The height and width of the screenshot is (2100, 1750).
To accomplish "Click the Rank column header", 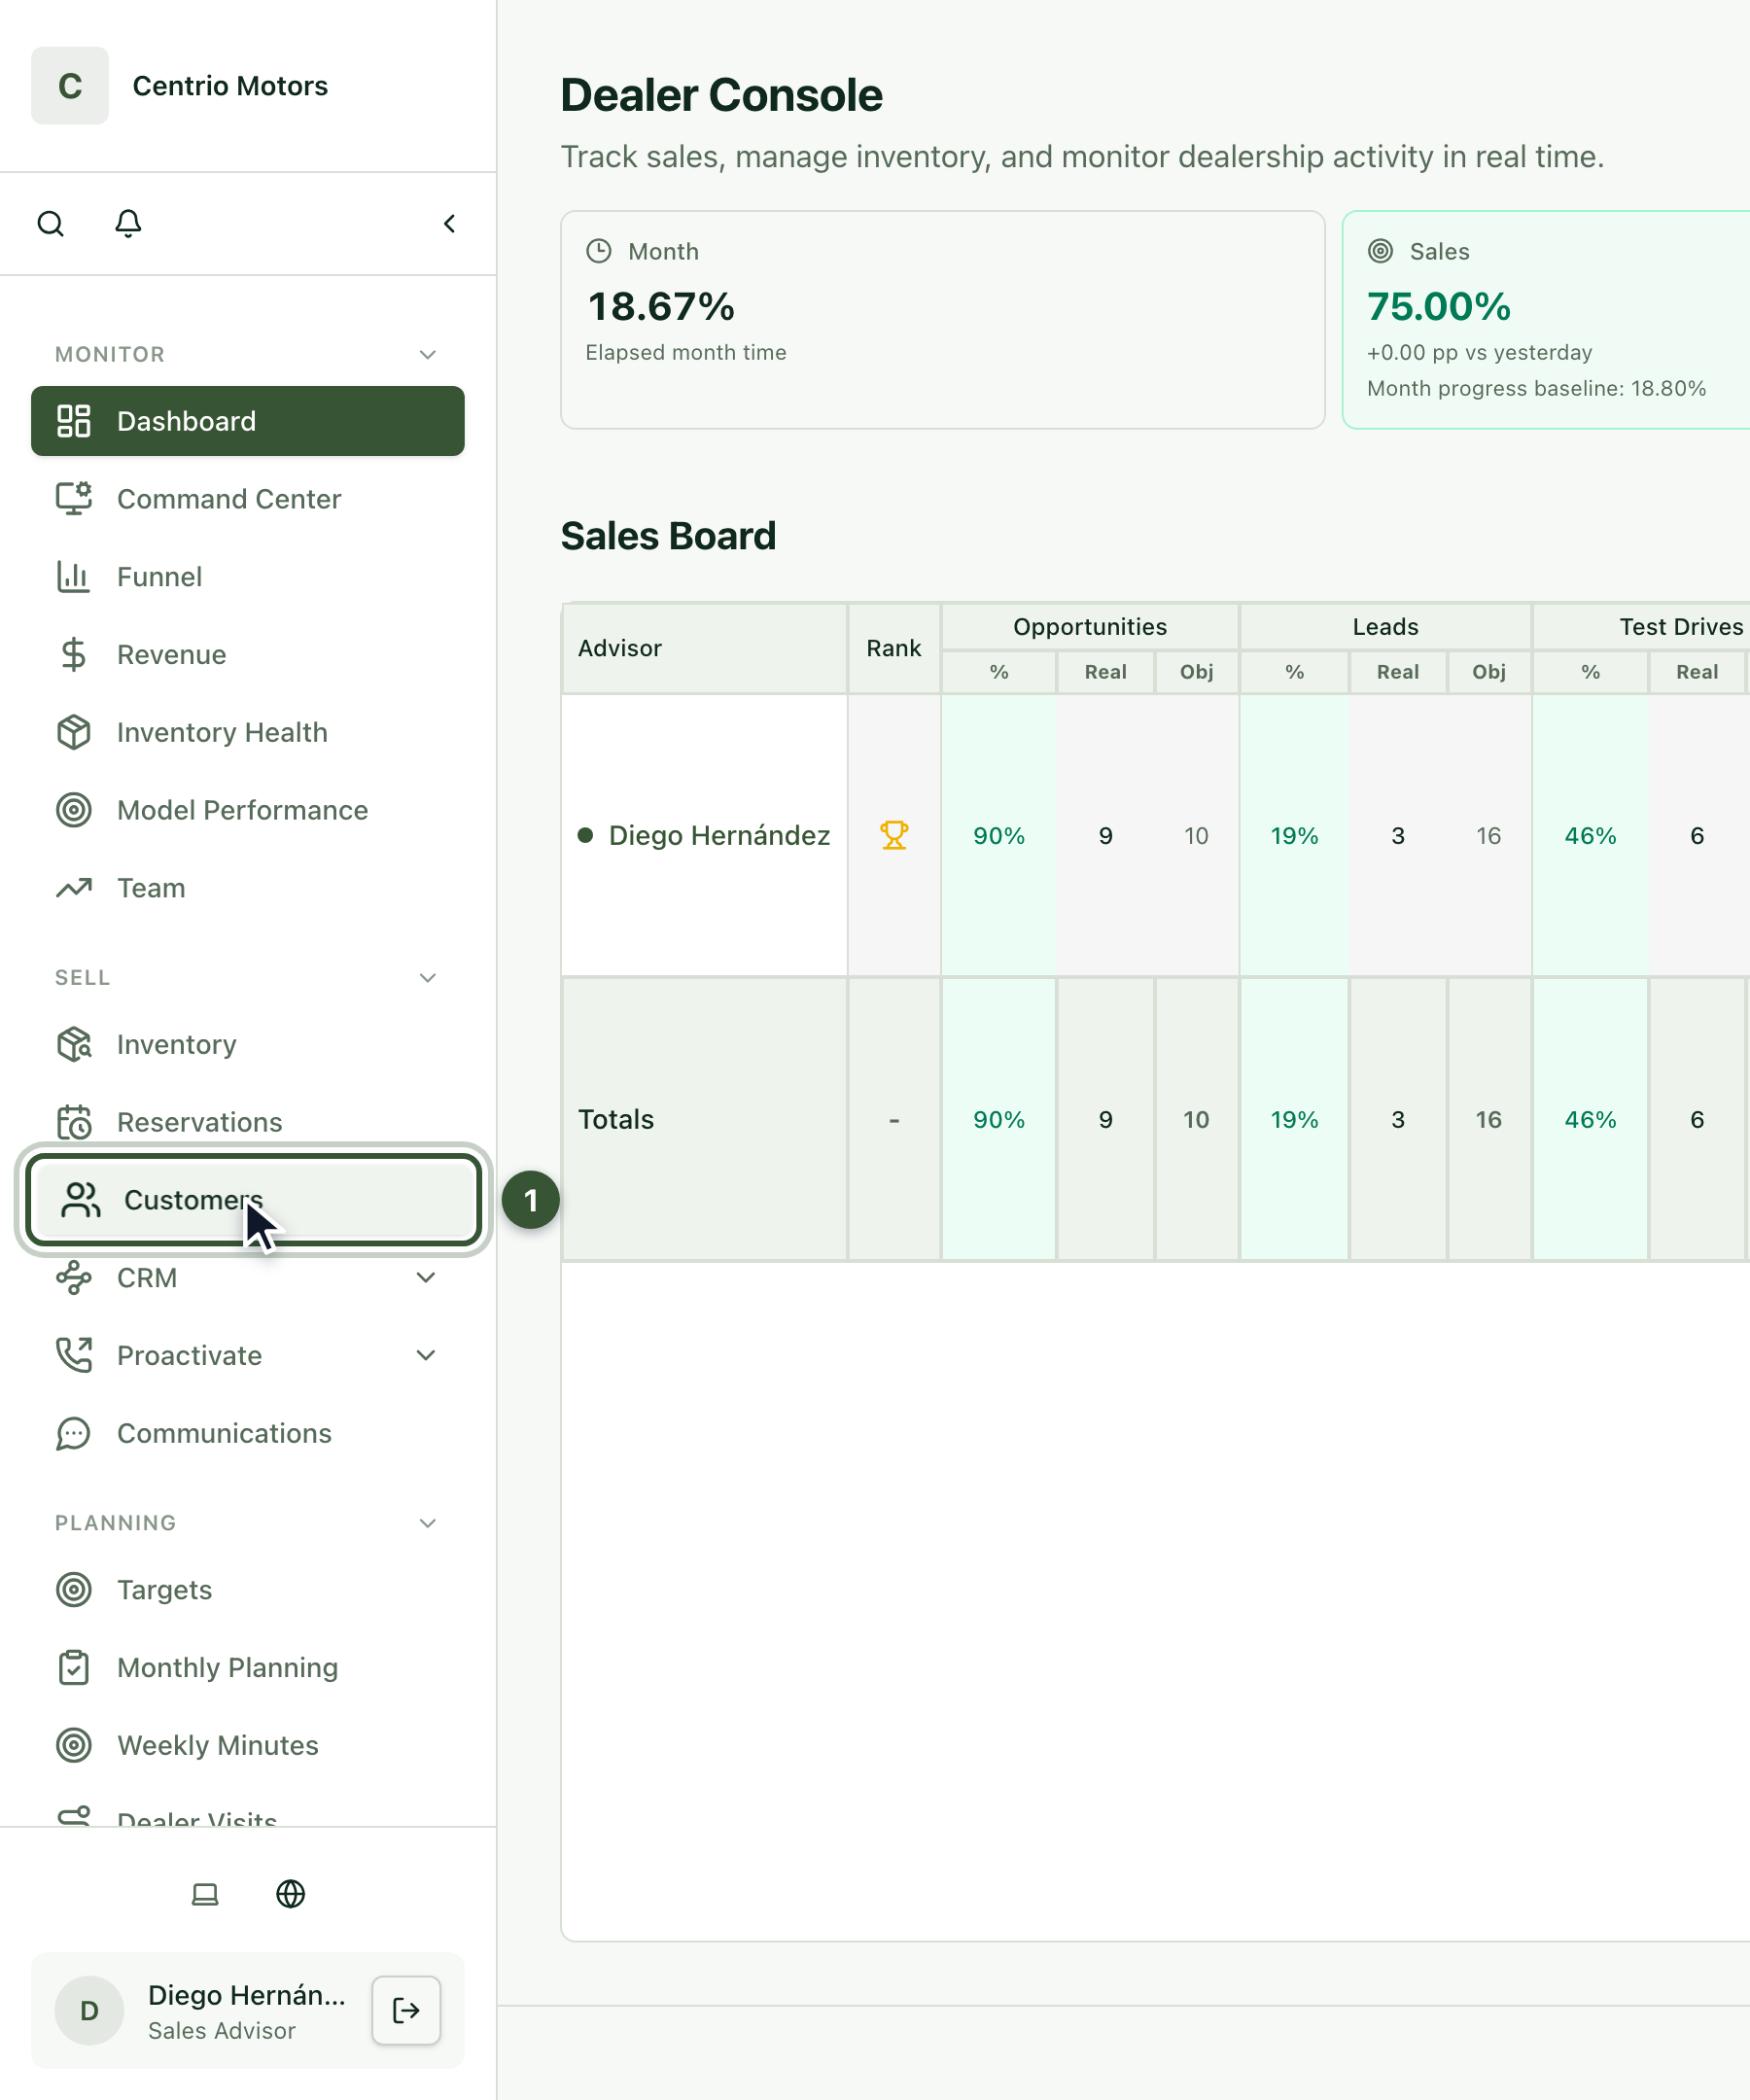I will pyautogui.click(x=894, y=649).
